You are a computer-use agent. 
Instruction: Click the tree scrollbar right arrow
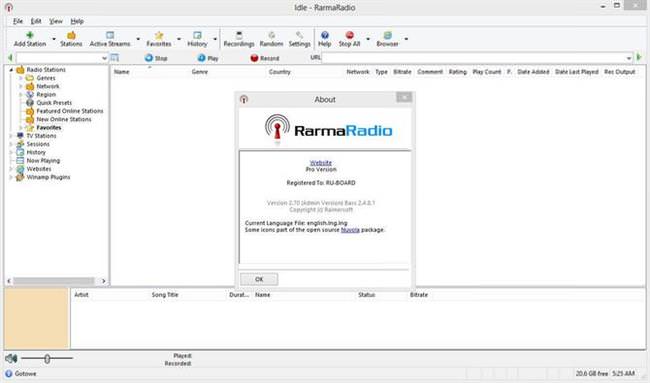tap(104, 281)
